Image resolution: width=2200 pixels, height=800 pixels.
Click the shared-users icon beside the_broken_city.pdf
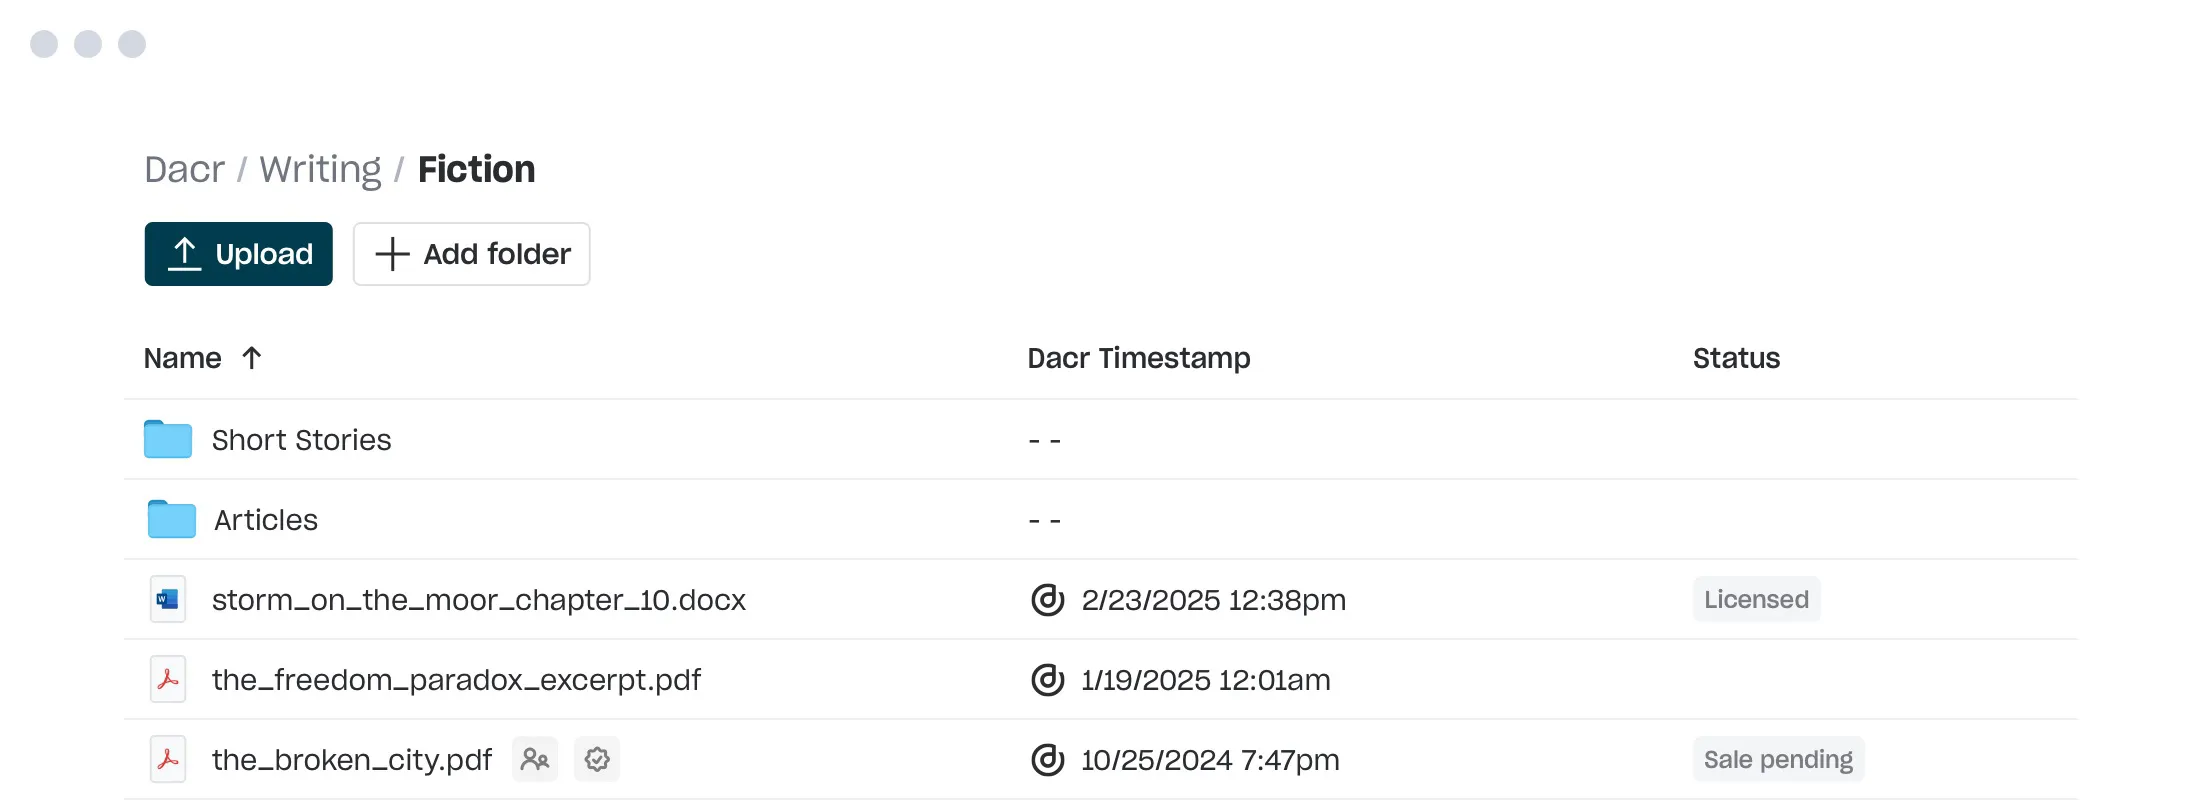click(535, 759)
